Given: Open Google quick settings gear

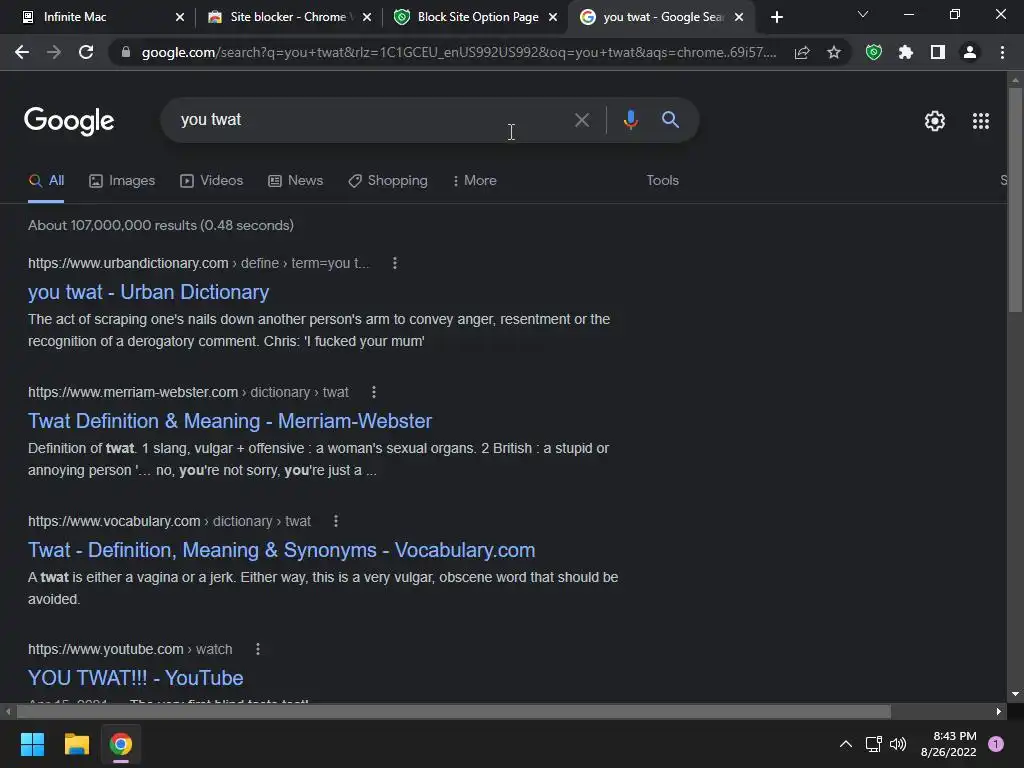Looking at the screenshot, I should click(x=935, y=121).
